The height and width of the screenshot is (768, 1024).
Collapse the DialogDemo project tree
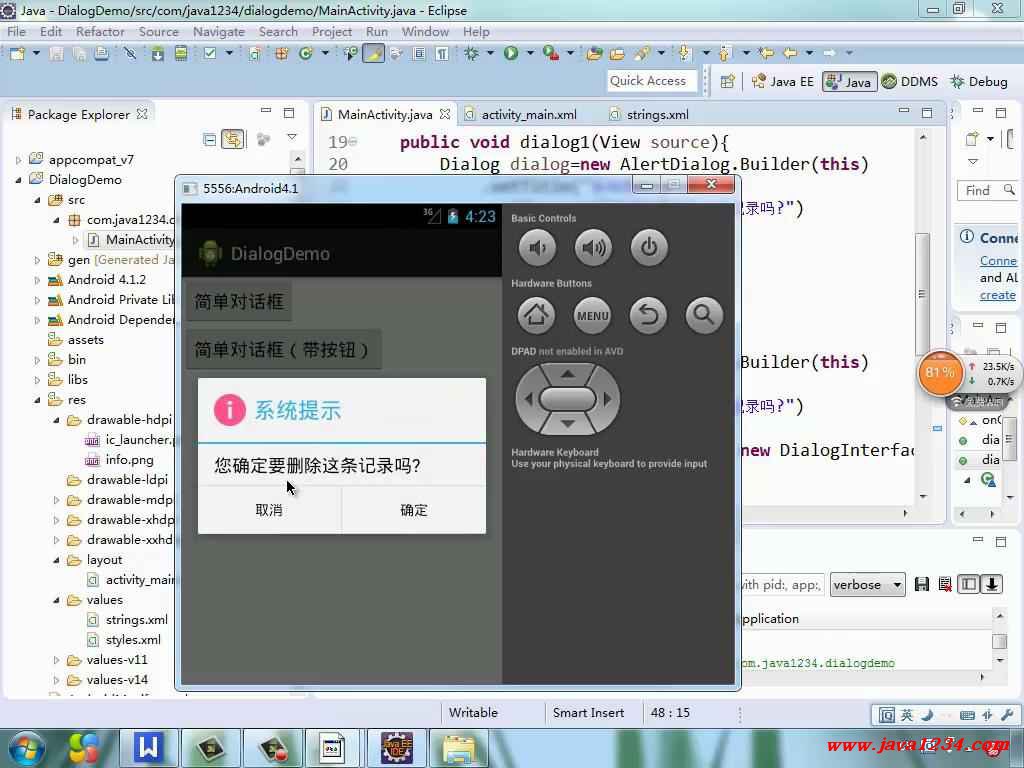coord(18,180)
